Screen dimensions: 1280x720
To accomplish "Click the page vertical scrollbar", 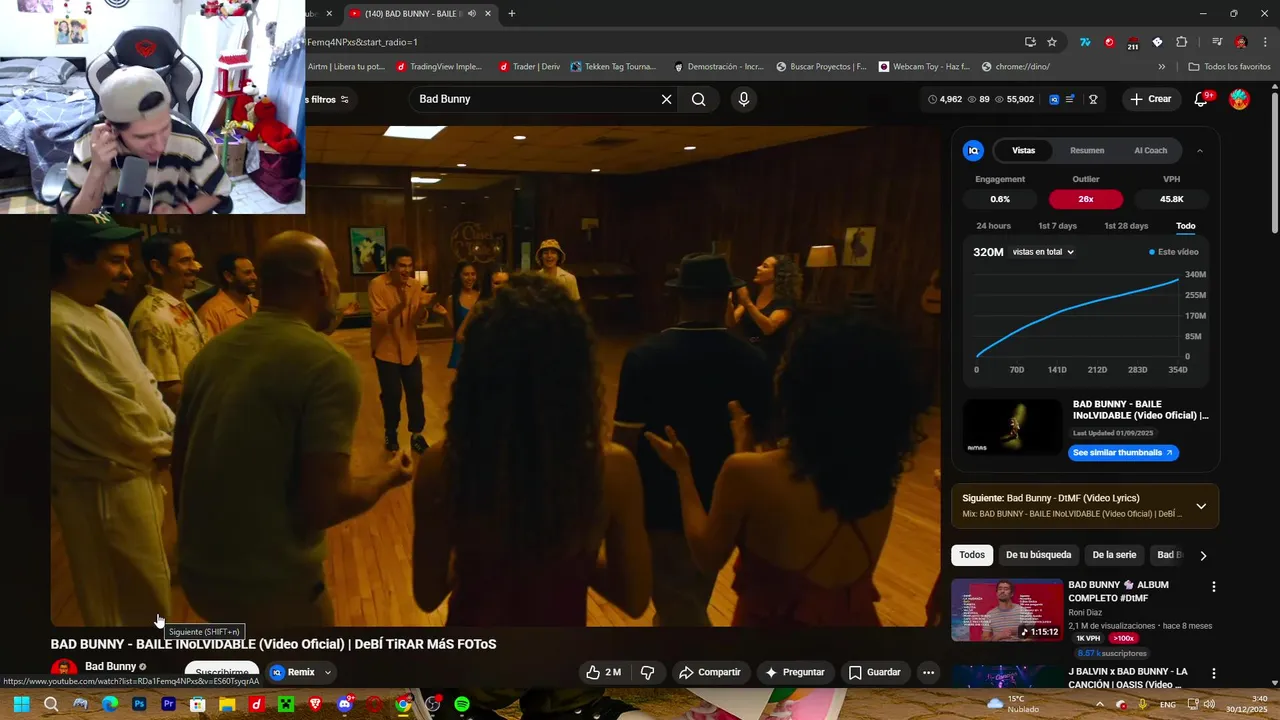I will [x=1274, y=163].
